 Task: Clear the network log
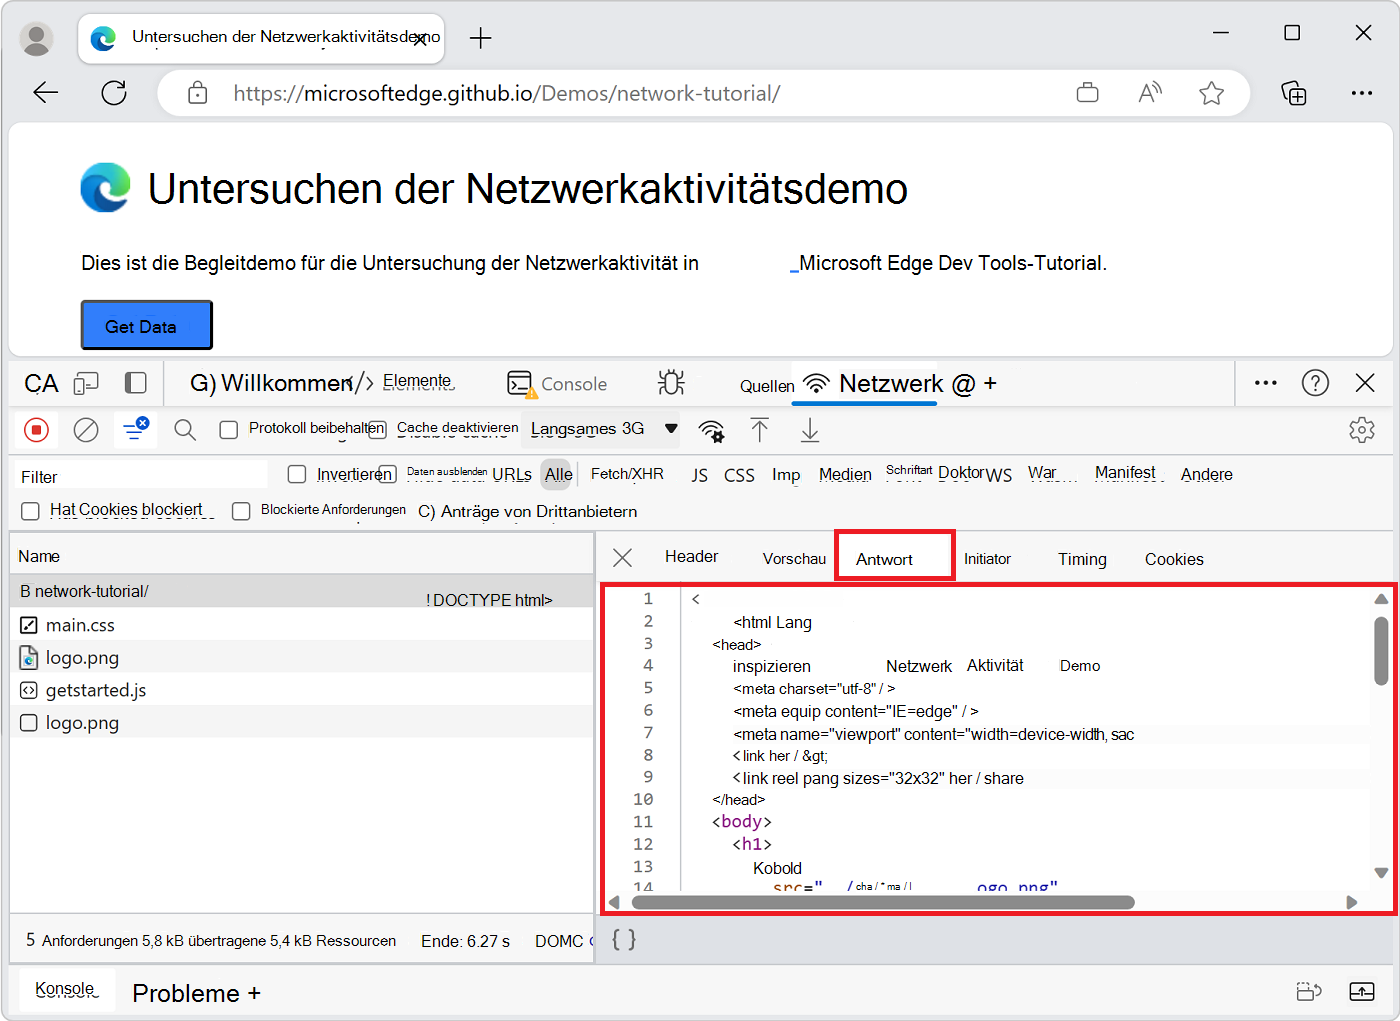point(86,430)
